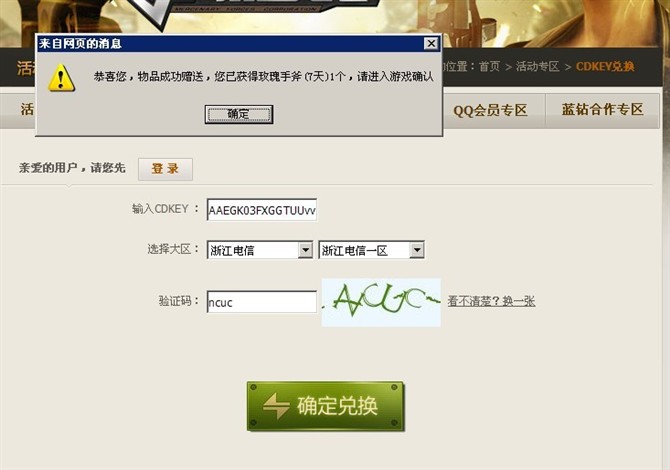
Task: Click the exchange arrows icon on redeem button
Action: tap(276, 405)
